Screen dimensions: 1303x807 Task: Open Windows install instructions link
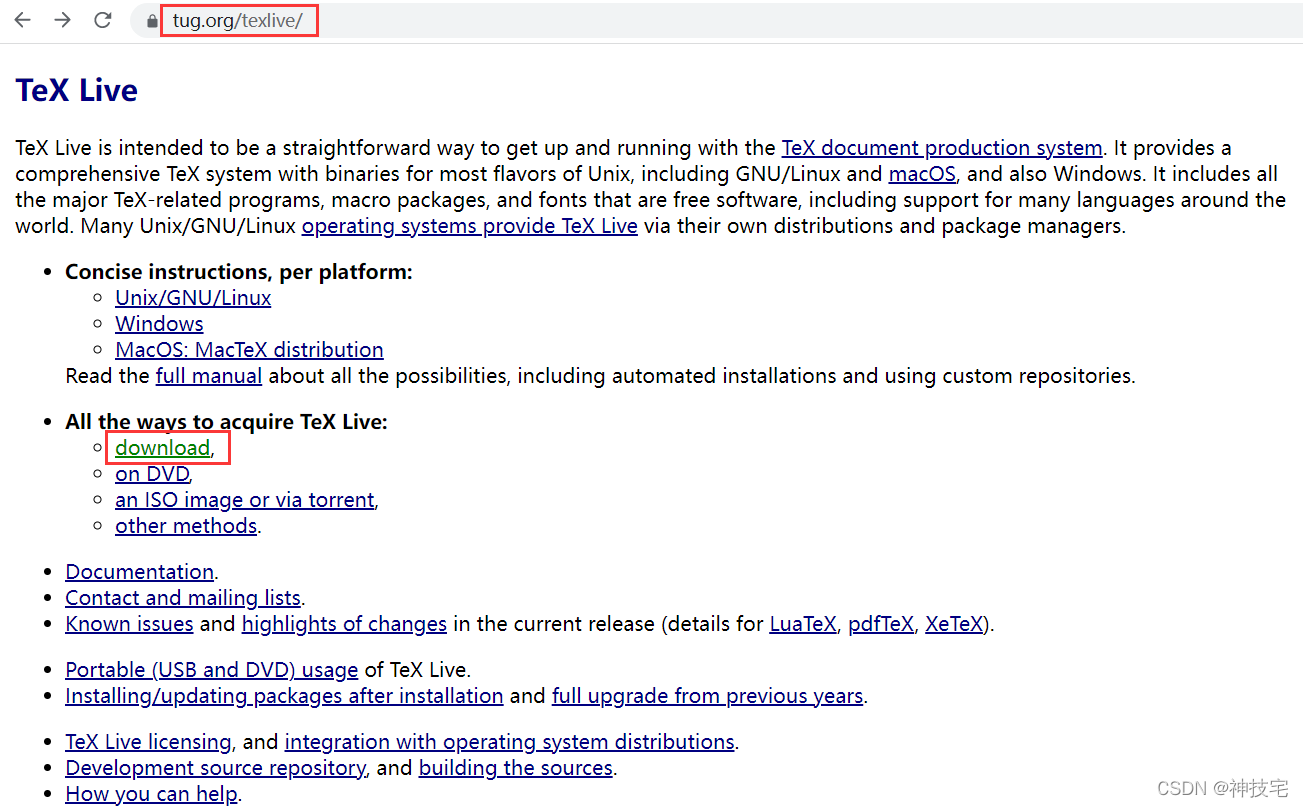click(x=159, y=324)
